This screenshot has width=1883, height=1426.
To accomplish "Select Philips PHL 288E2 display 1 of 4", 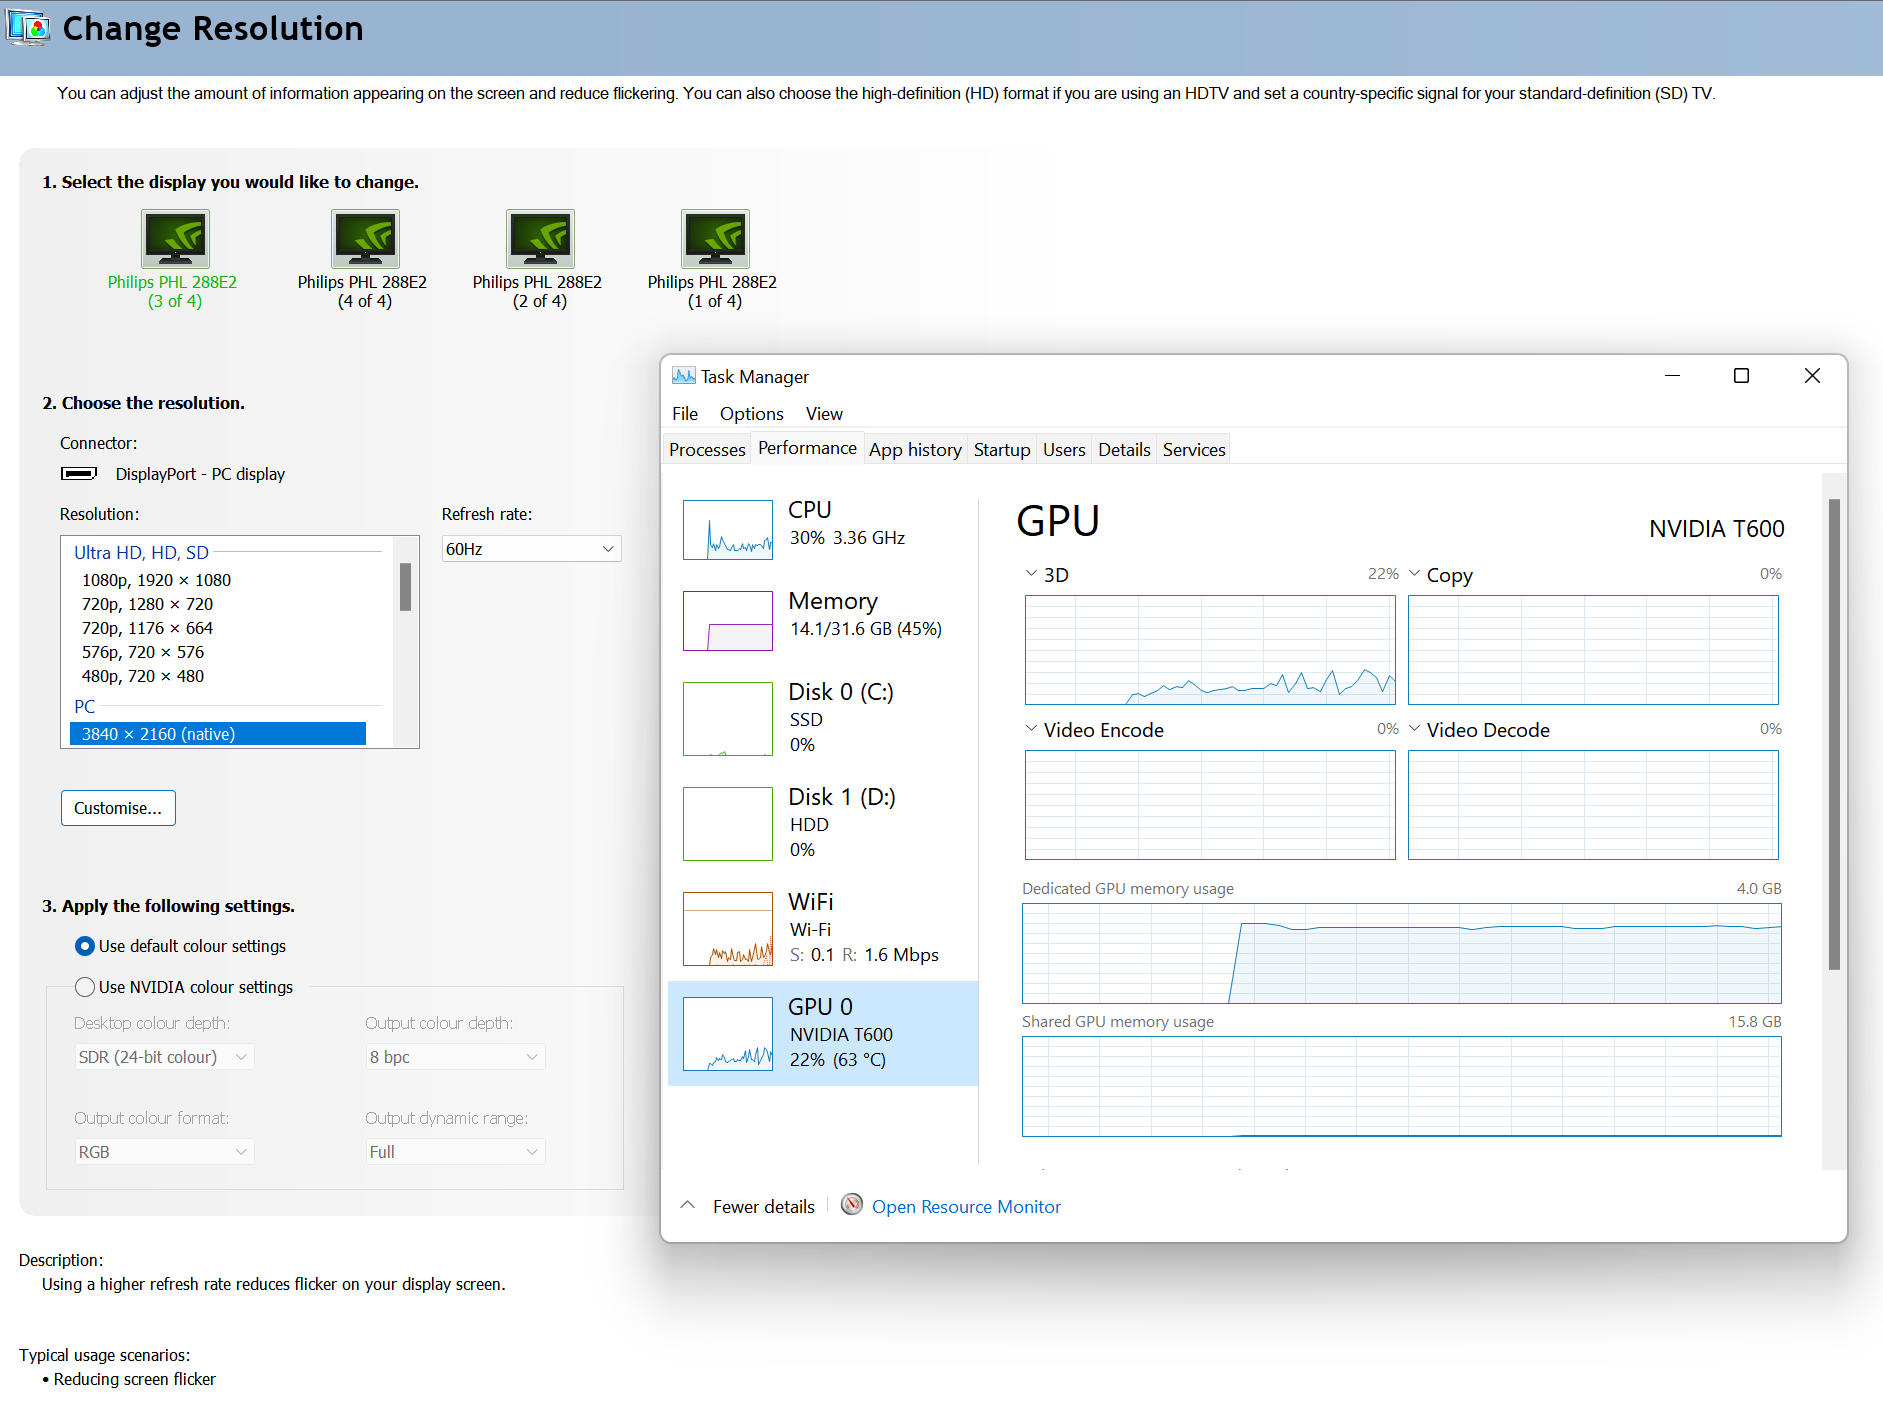I will point(715,238).
